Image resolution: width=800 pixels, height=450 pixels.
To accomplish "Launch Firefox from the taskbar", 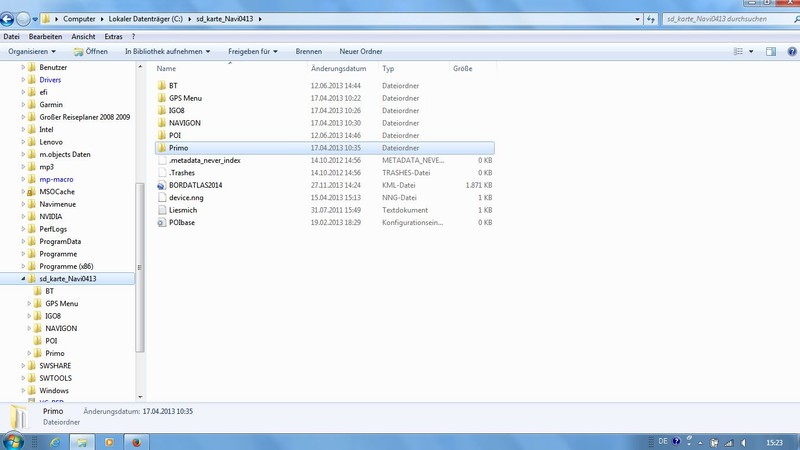I will pos(138,441).
